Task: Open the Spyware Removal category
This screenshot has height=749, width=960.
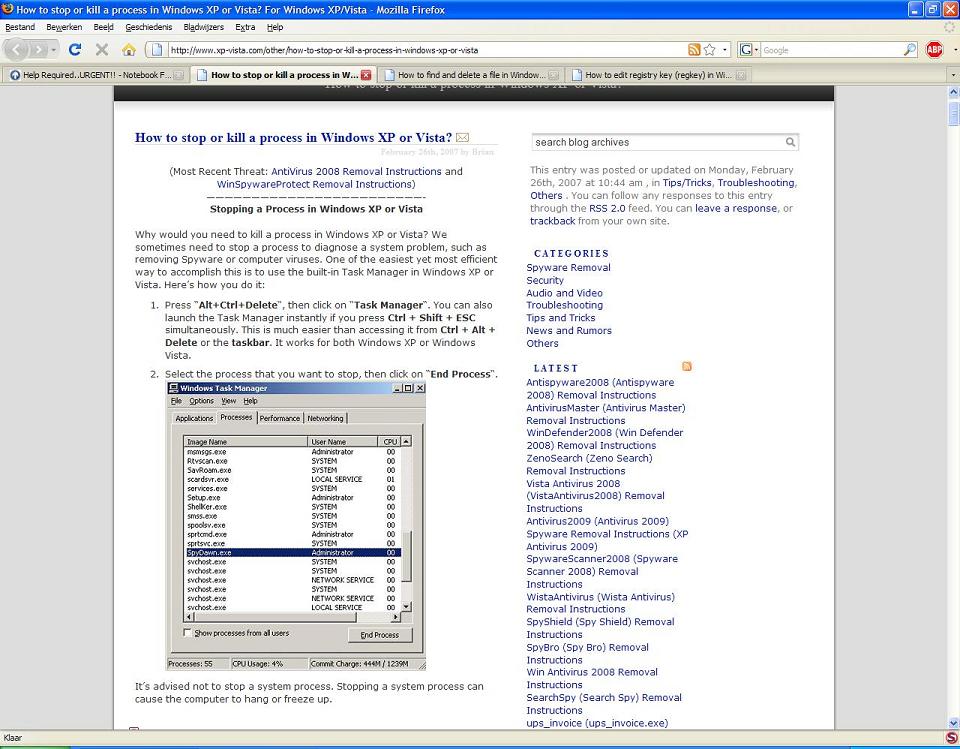Action: pos(568,268)
